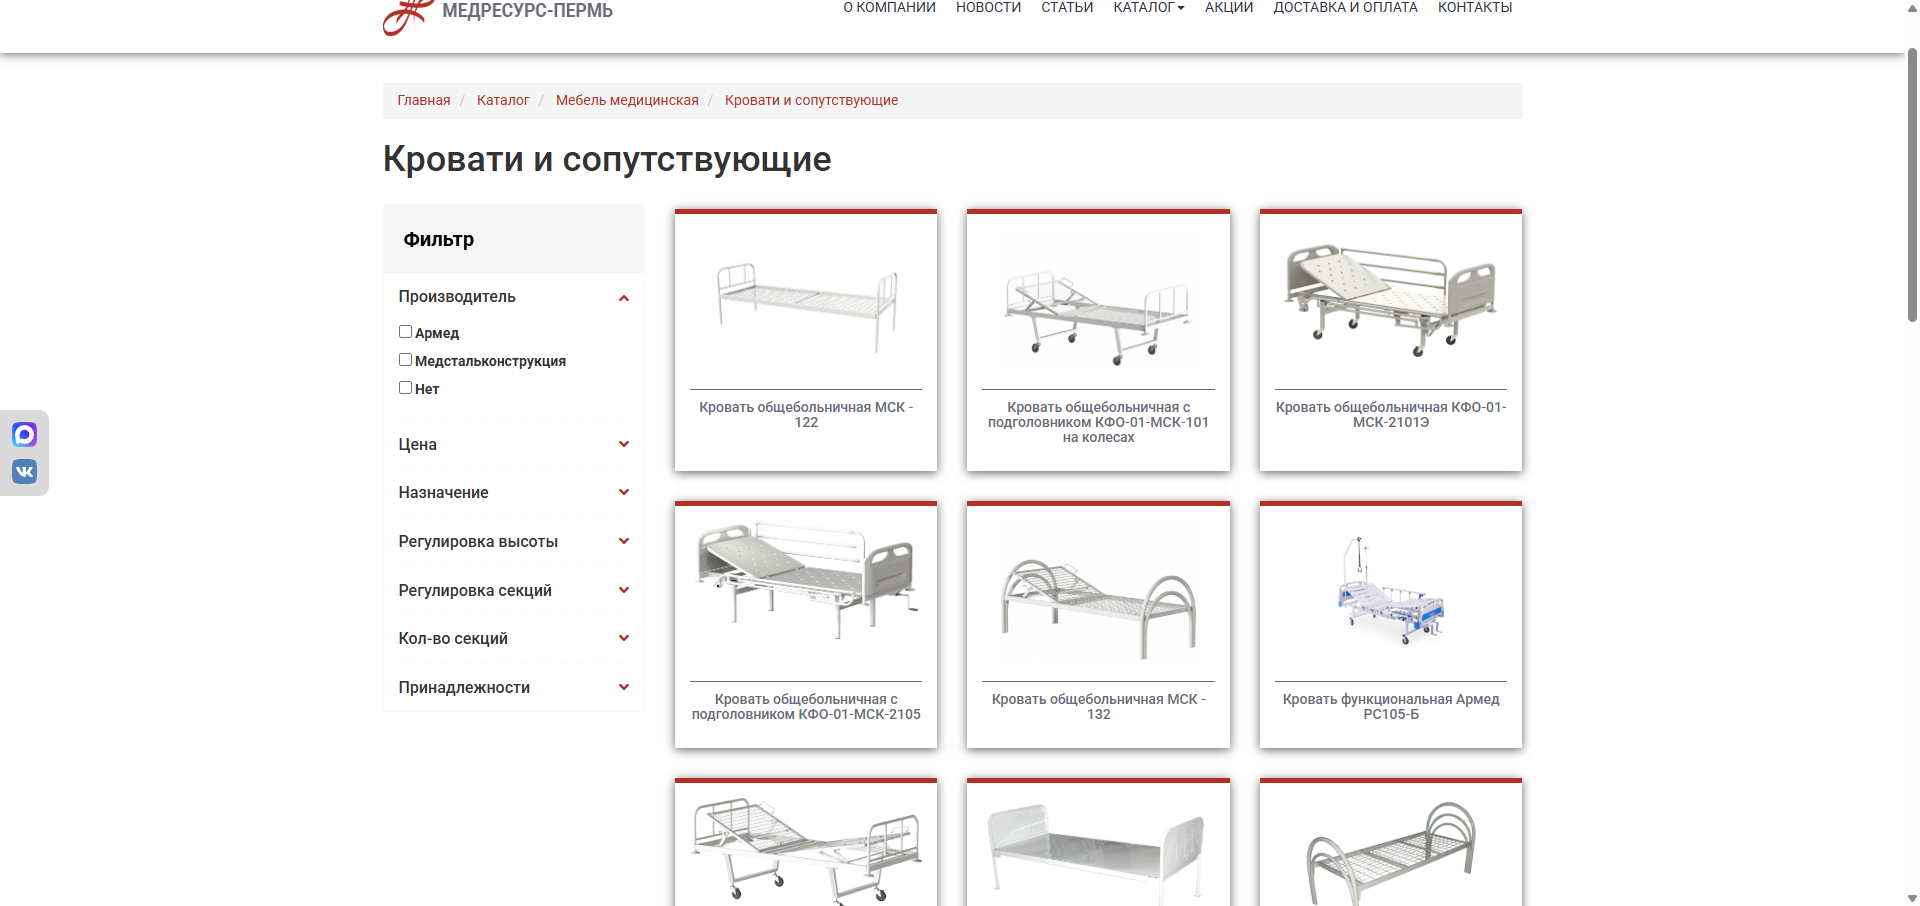The image size is (1920, 906).
Task: Check the Нет manufacturer checkbox
Action: tap(405, 388)
